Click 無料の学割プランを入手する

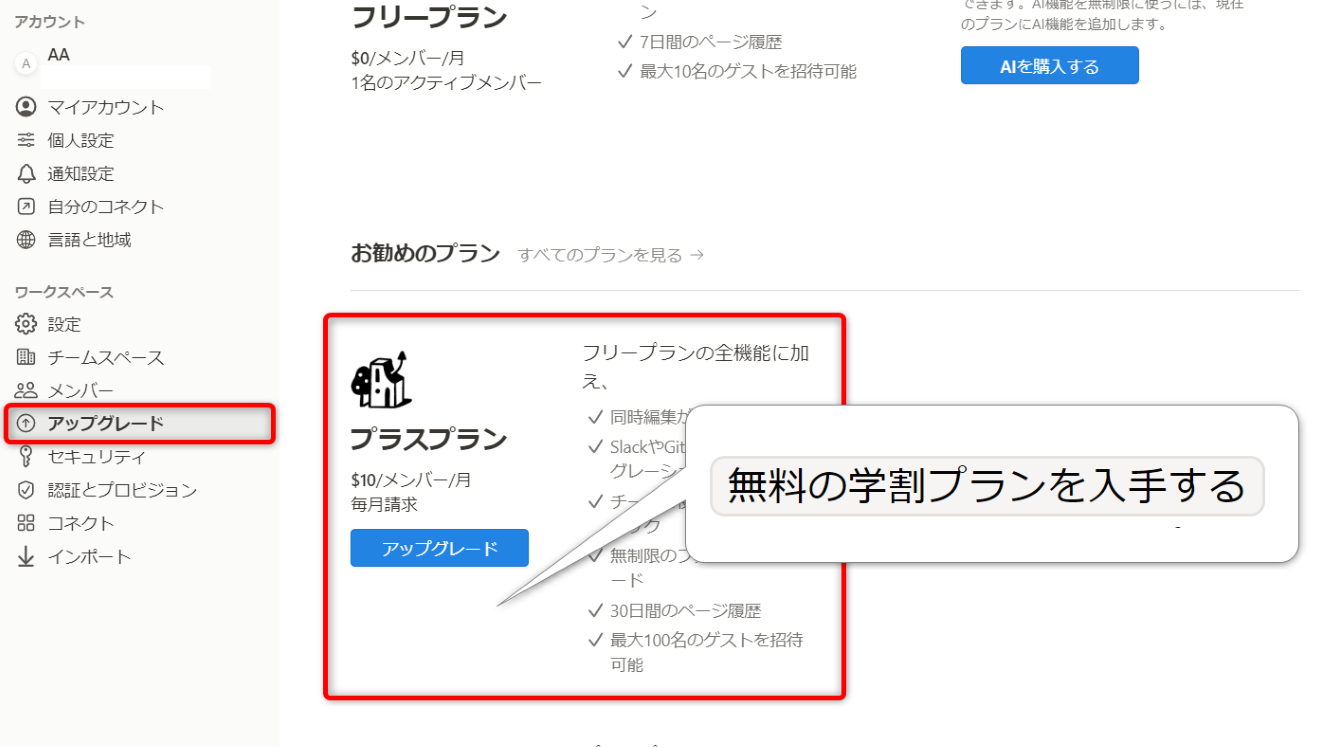pyautogui.click(x=986, y=486)
